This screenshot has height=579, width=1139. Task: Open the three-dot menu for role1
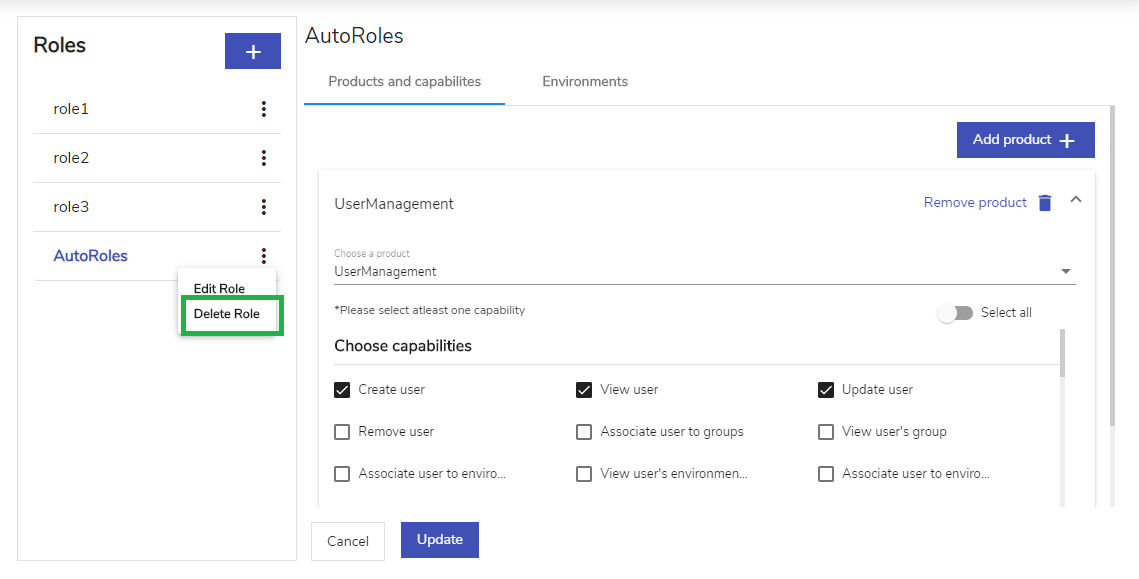pos(264,109)
